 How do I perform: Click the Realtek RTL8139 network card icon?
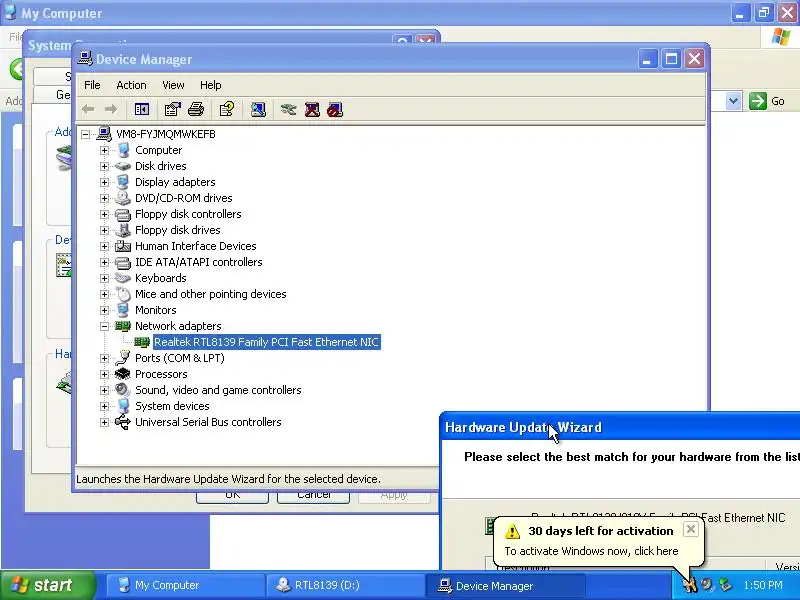(141, 342)
